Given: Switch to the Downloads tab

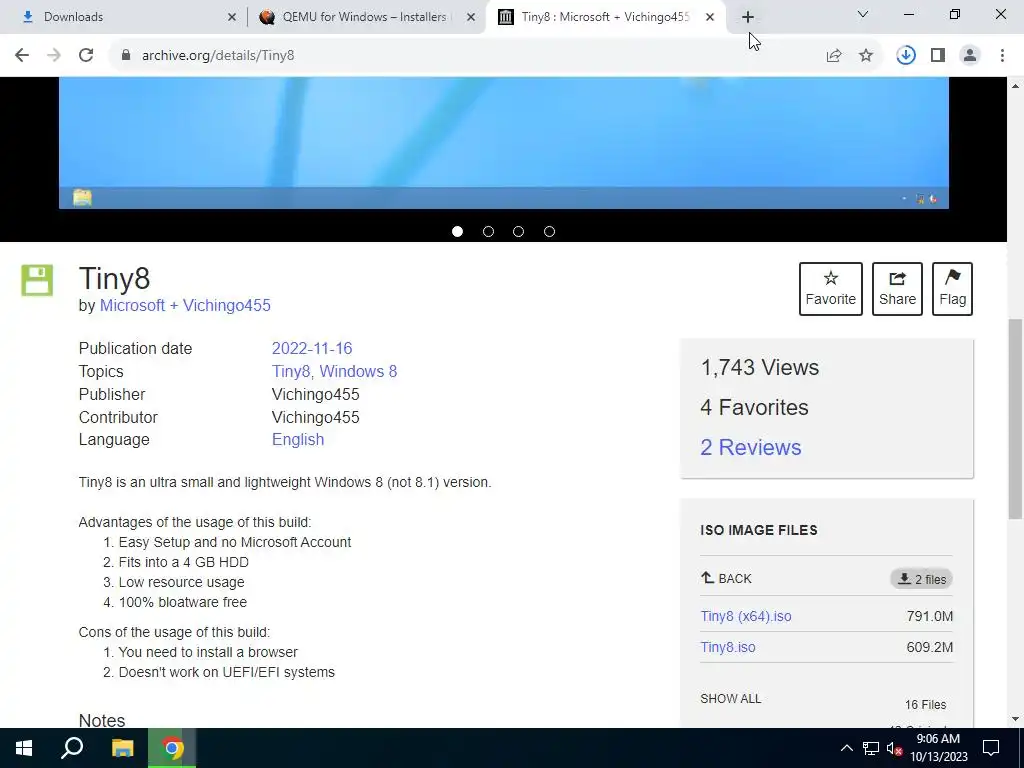Looking at the screenshot, I should pyautogui.click(x=123, y=17).
